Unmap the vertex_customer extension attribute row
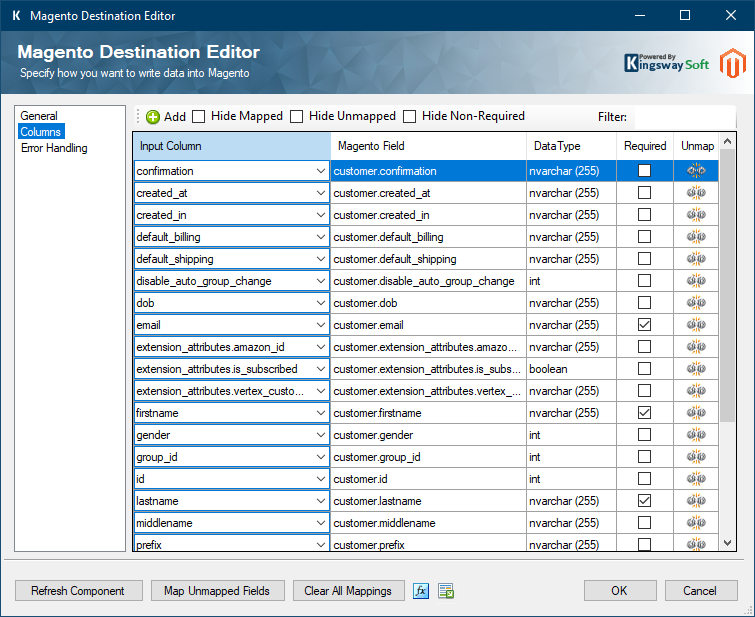 pos(696,391)
